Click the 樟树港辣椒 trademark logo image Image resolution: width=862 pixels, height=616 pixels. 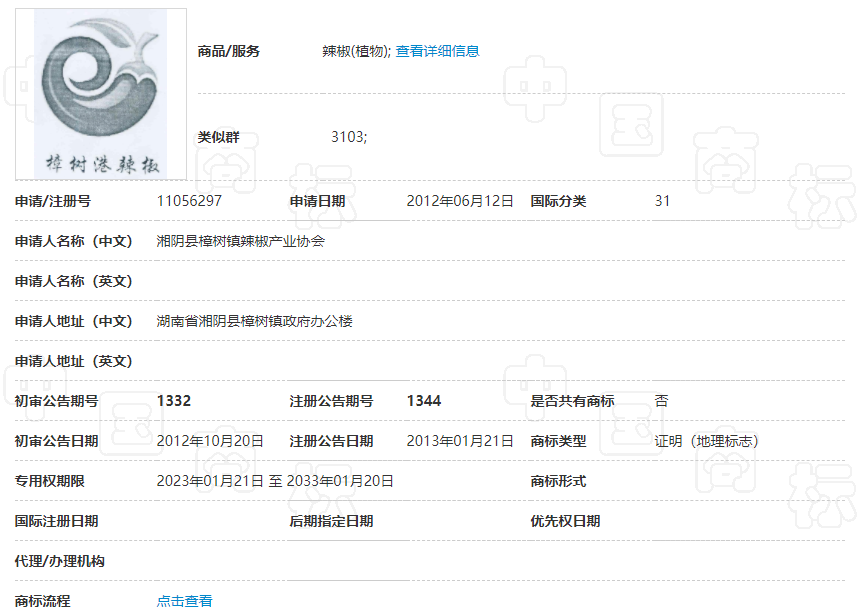coord(101,95)
